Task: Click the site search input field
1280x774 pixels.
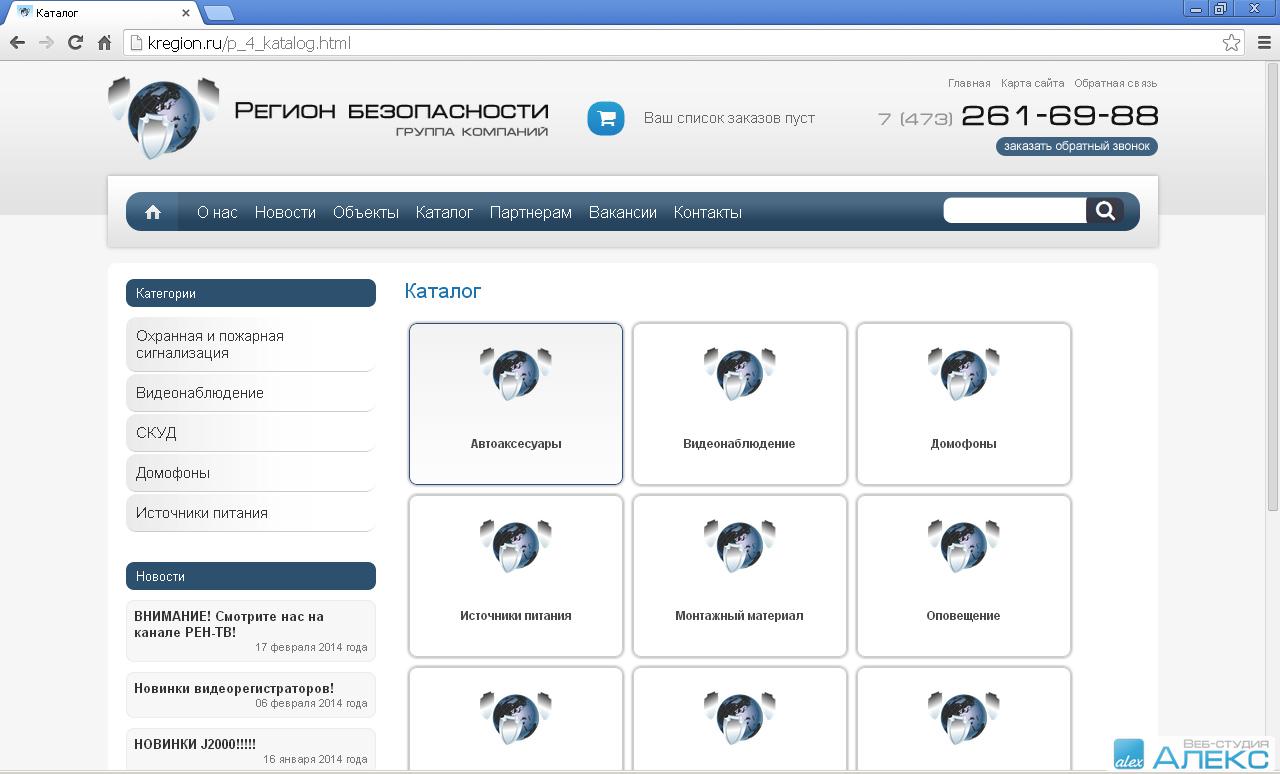Action: 1014,210
